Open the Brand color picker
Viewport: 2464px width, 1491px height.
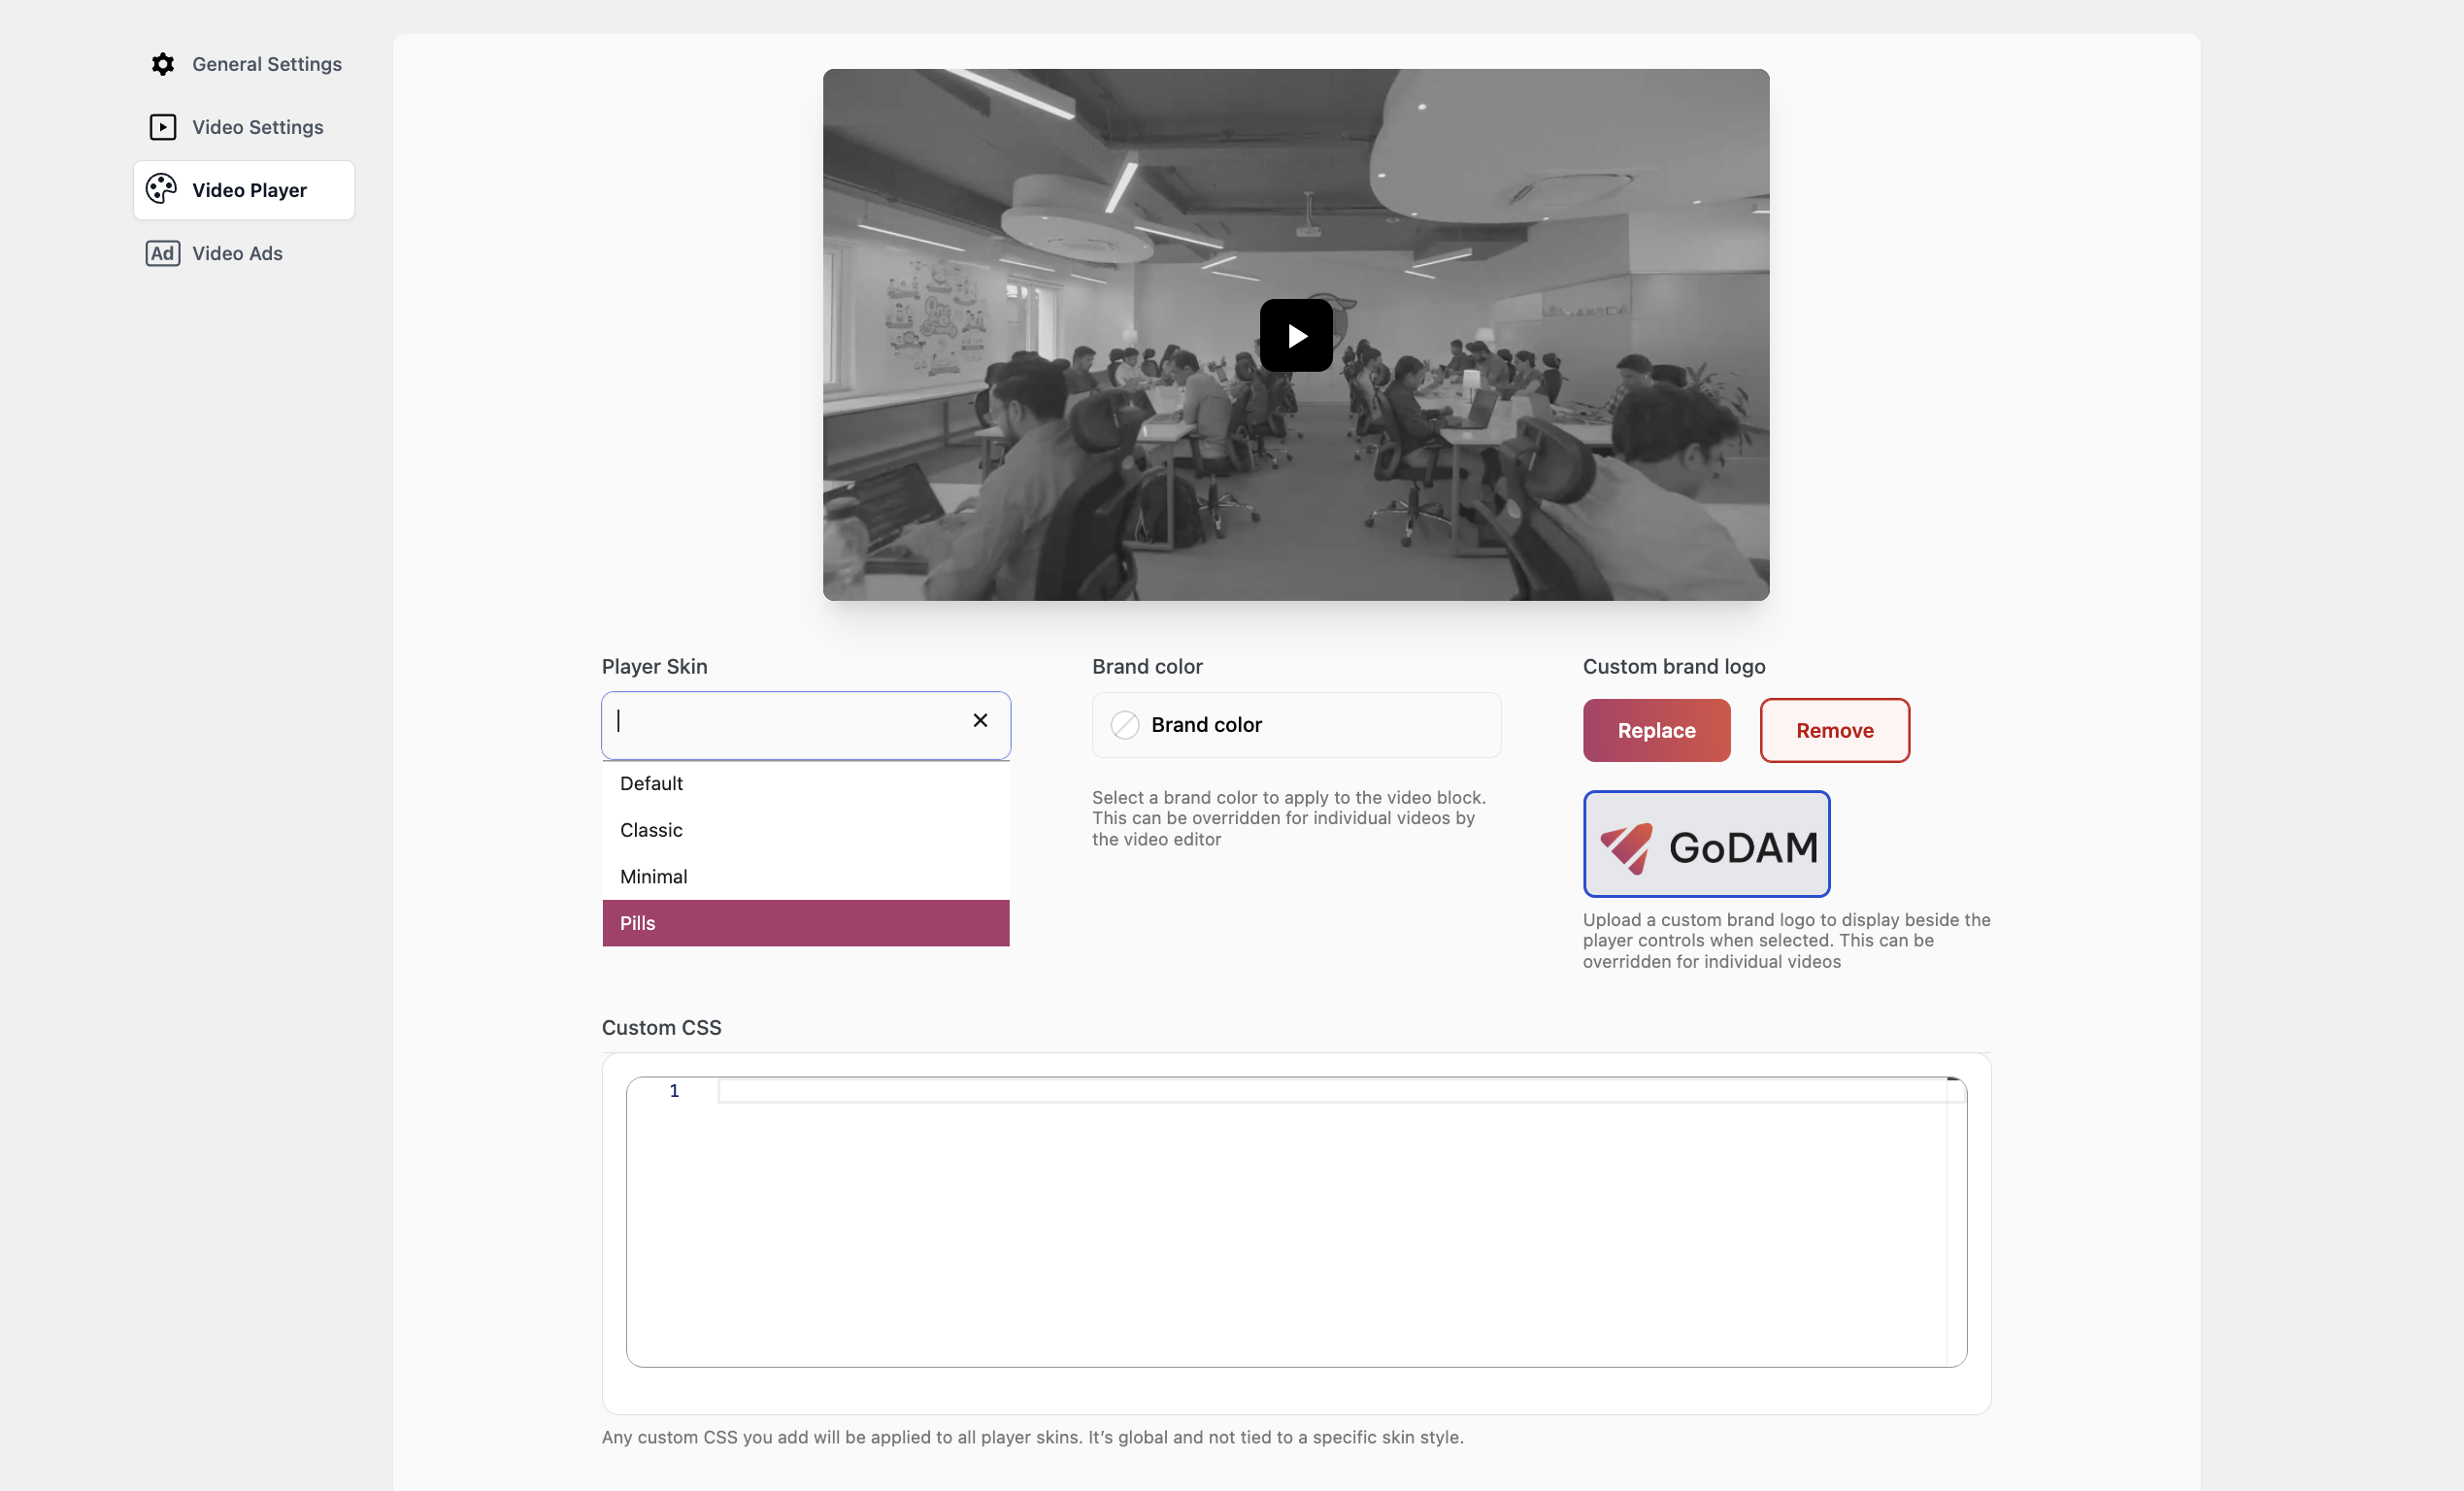click(1295, 725)
